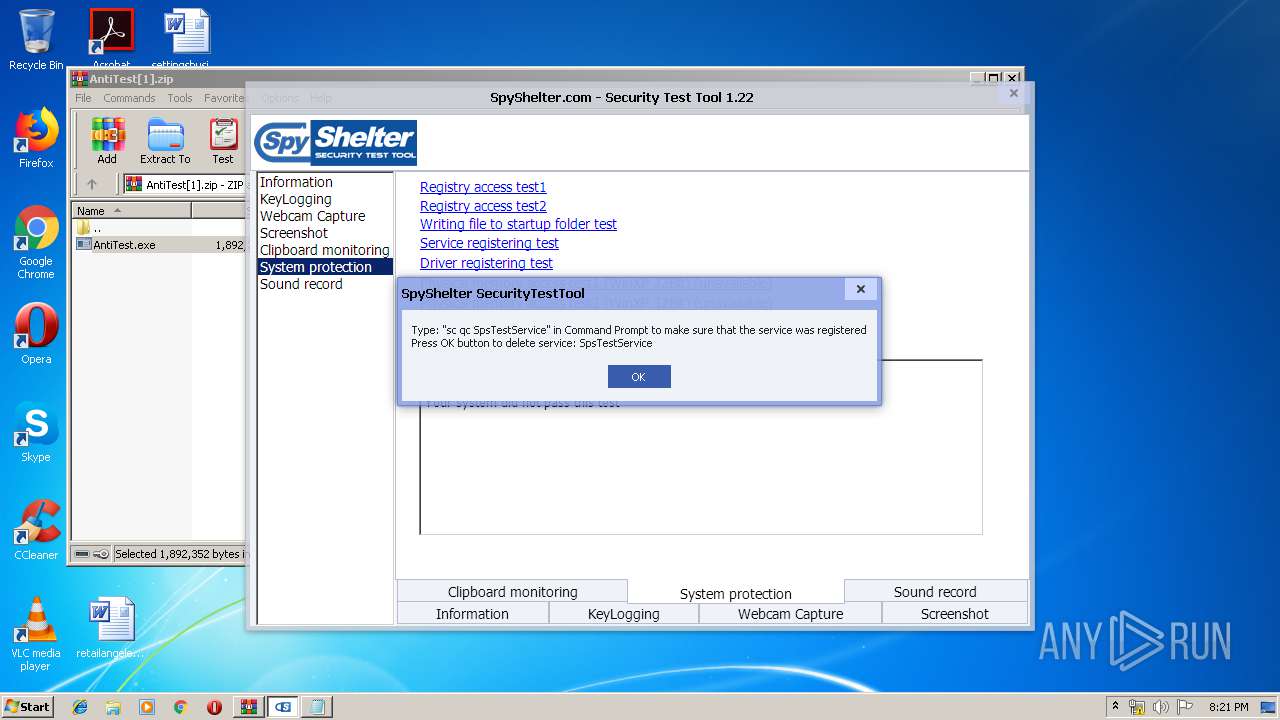Image resolution: width=1280 pixels, height=720 pixels.
Task: Click the Action Center flag tray icon
Action: (x=1186, y=707)
